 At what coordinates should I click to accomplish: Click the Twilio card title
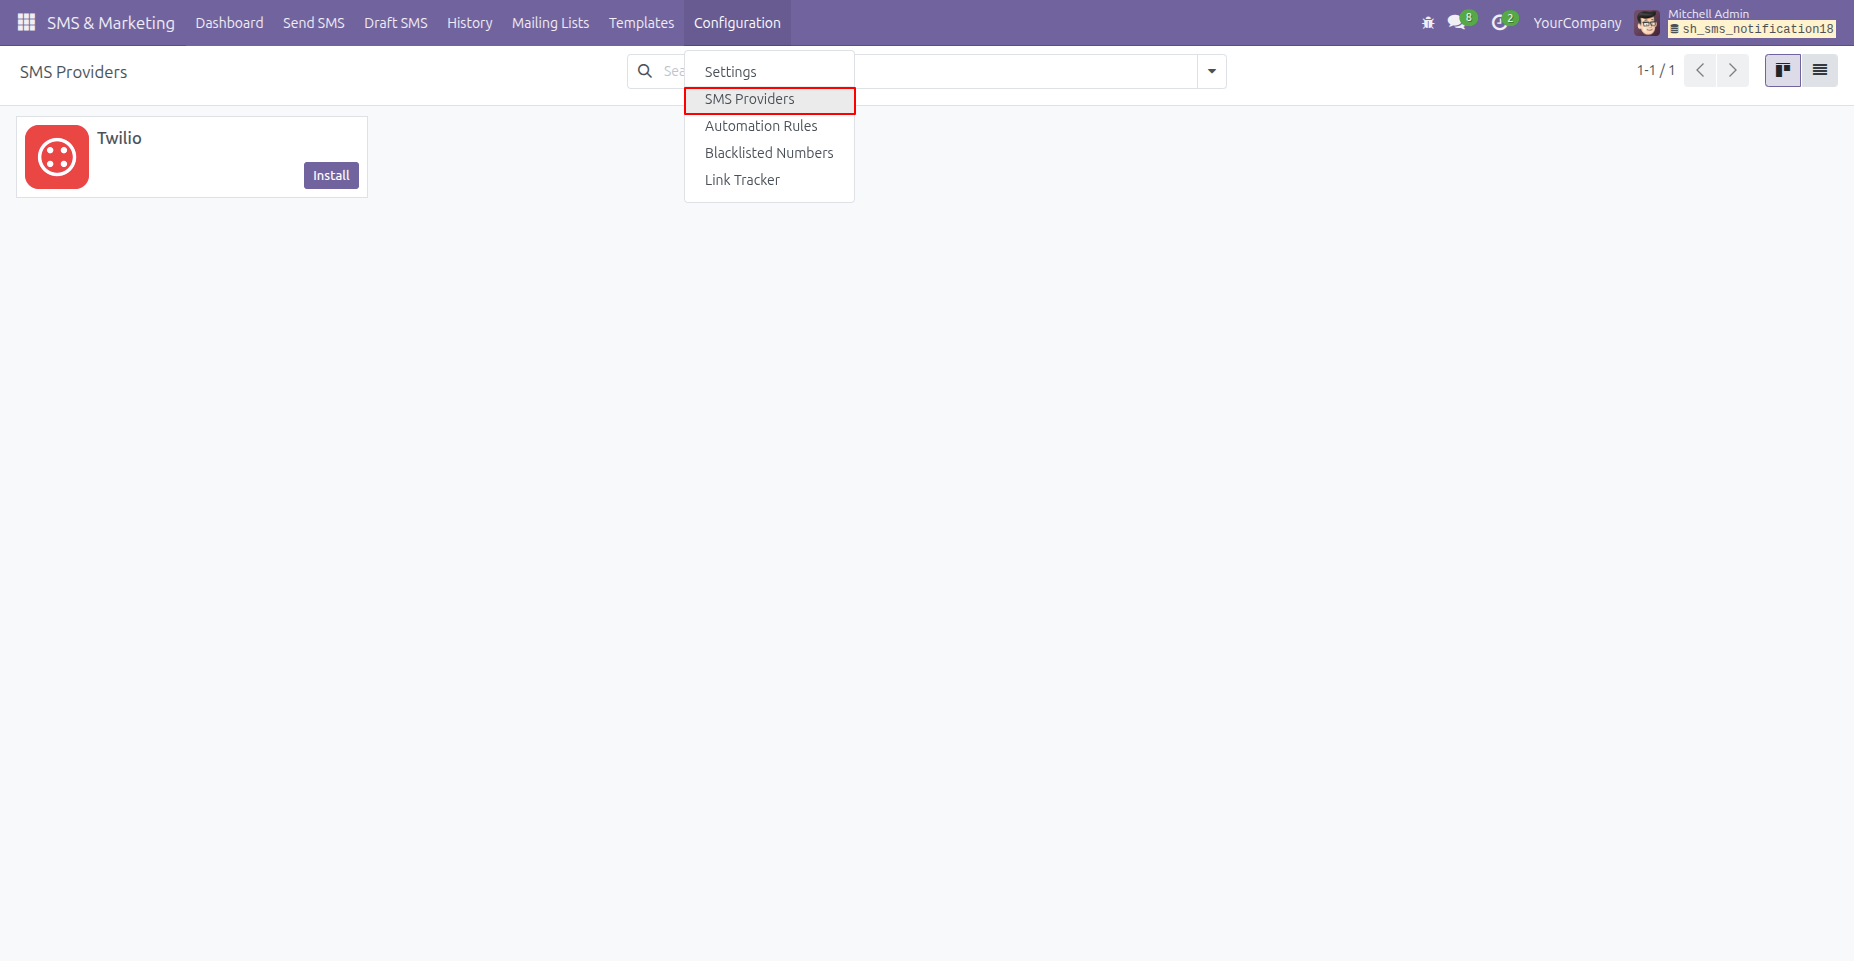point(119,138)
